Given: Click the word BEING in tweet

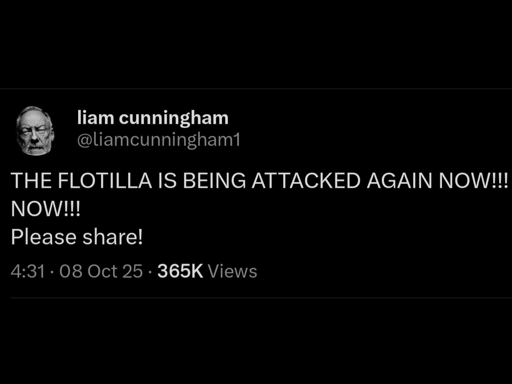Looking at the screenshot, I should click(214, 181).
